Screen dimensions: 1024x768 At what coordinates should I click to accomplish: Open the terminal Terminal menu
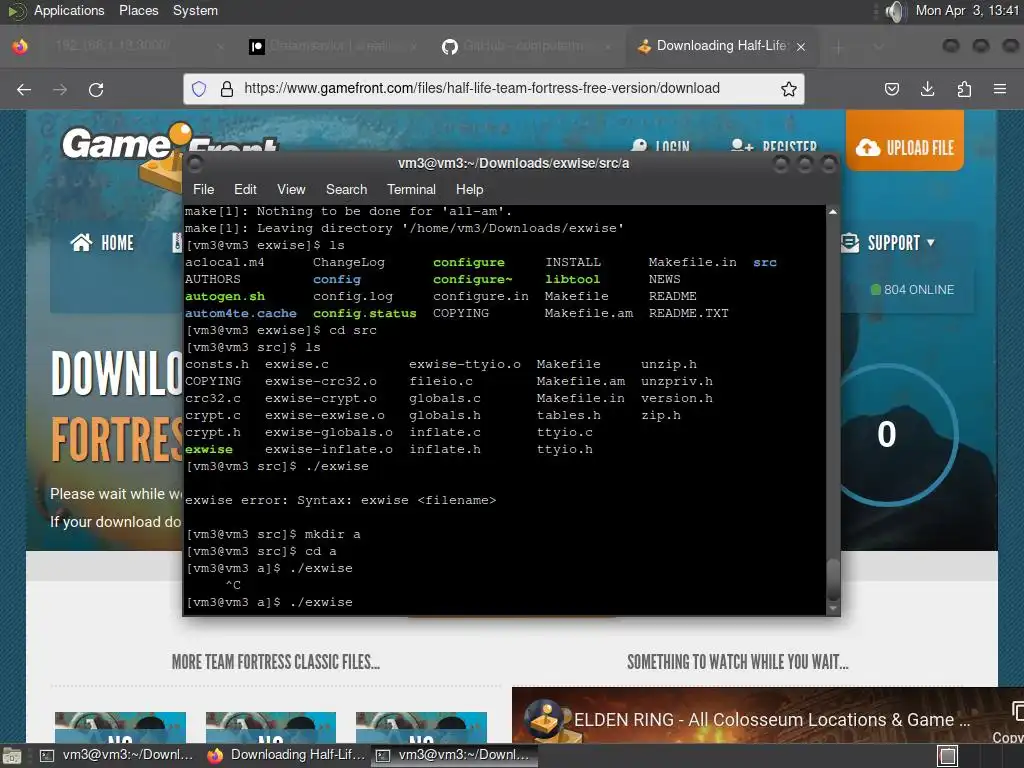click(411, 189)
